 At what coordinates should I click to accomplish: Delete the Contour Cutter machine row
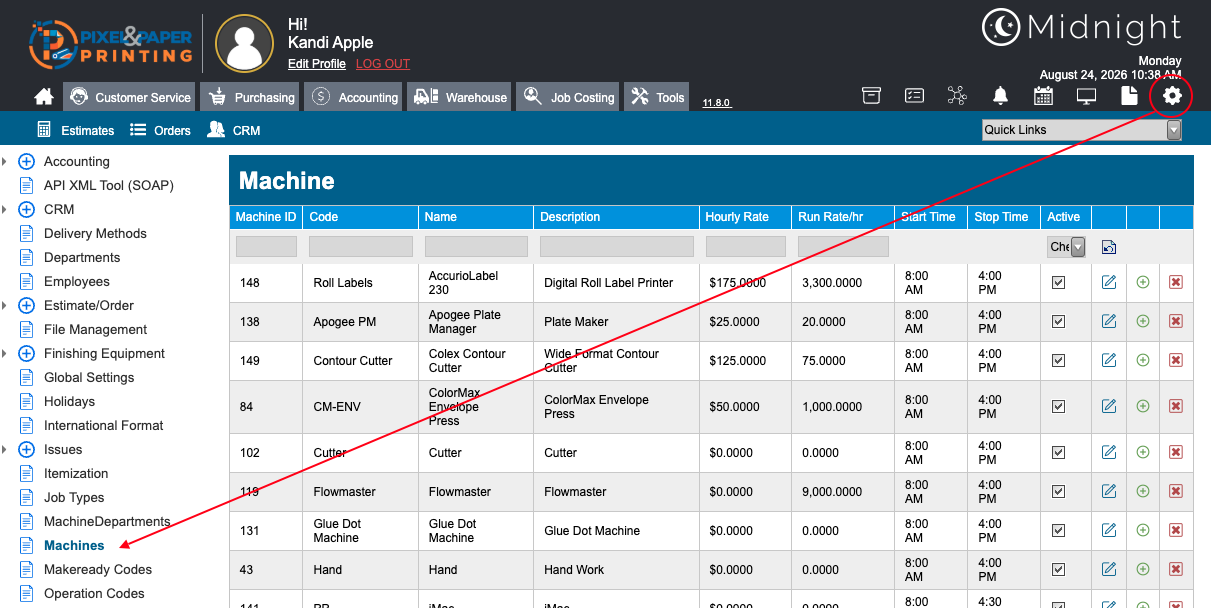(1176, 361)
